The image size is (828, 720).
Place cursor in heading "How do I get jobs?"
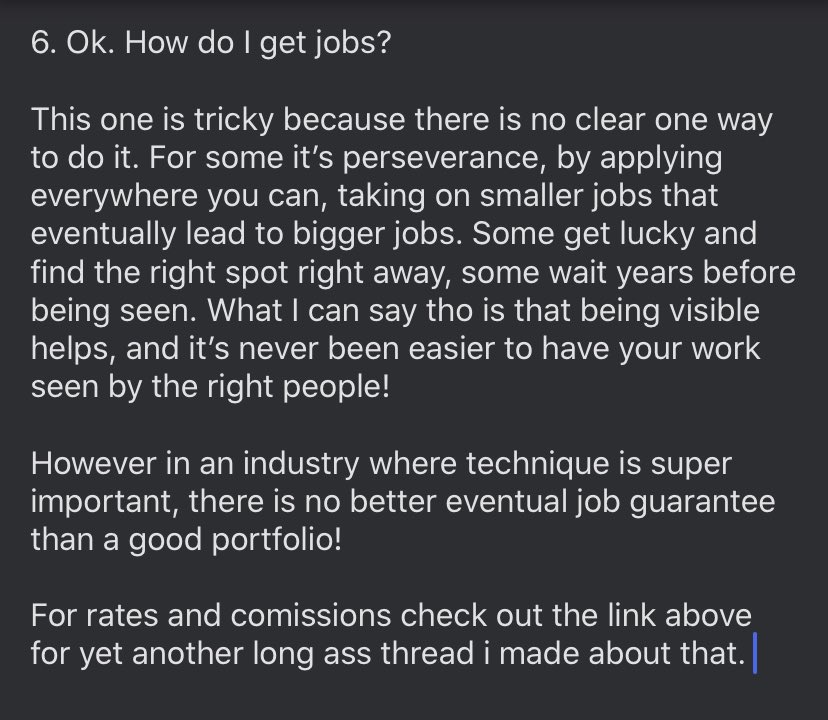[258, 42]
